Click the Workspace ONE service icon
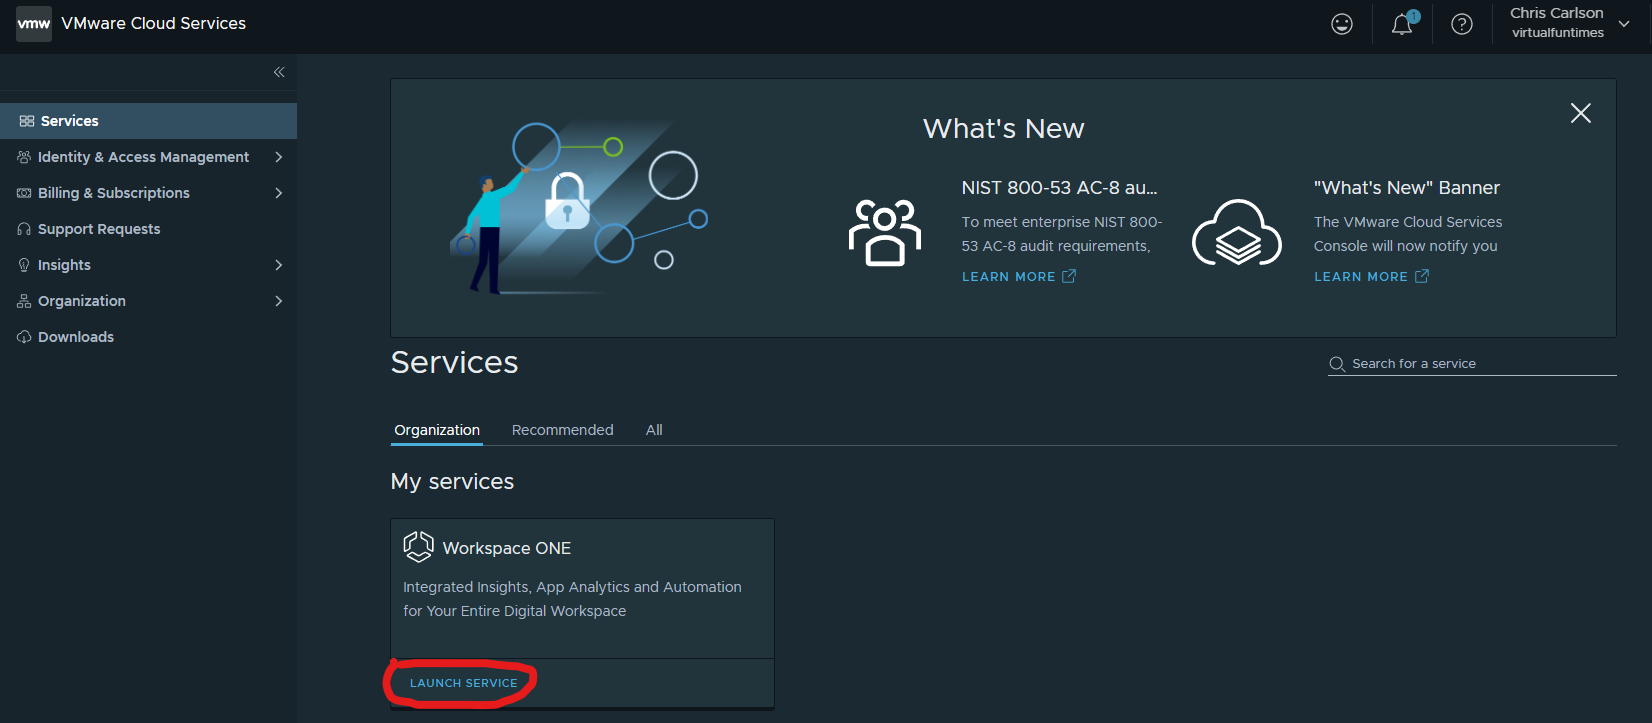The width and height of the screenshot is (1652, 723). 418,547
